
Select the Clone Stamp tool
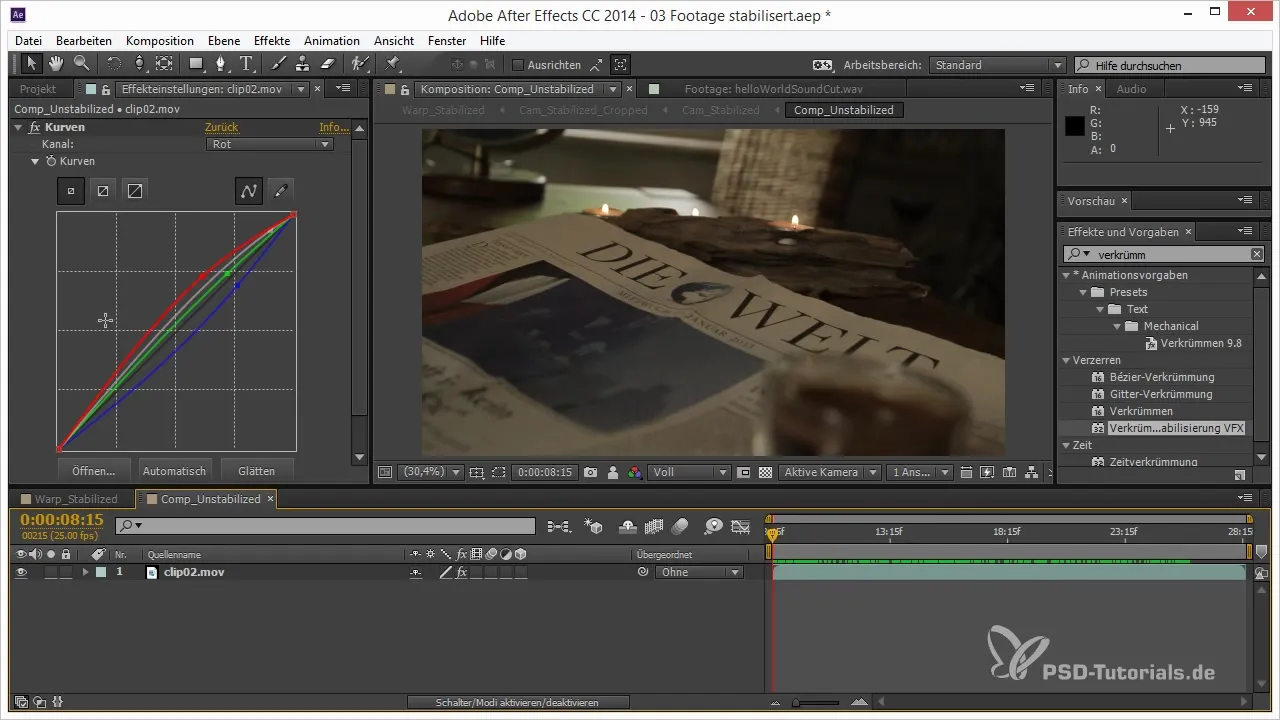(304, 64)
